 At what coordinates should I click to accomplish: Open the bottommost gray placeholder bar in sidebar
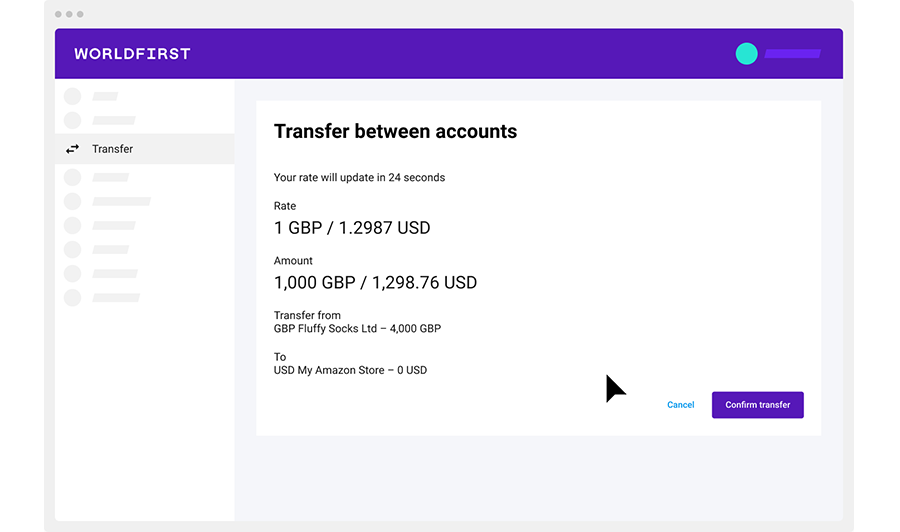[117, 298]
